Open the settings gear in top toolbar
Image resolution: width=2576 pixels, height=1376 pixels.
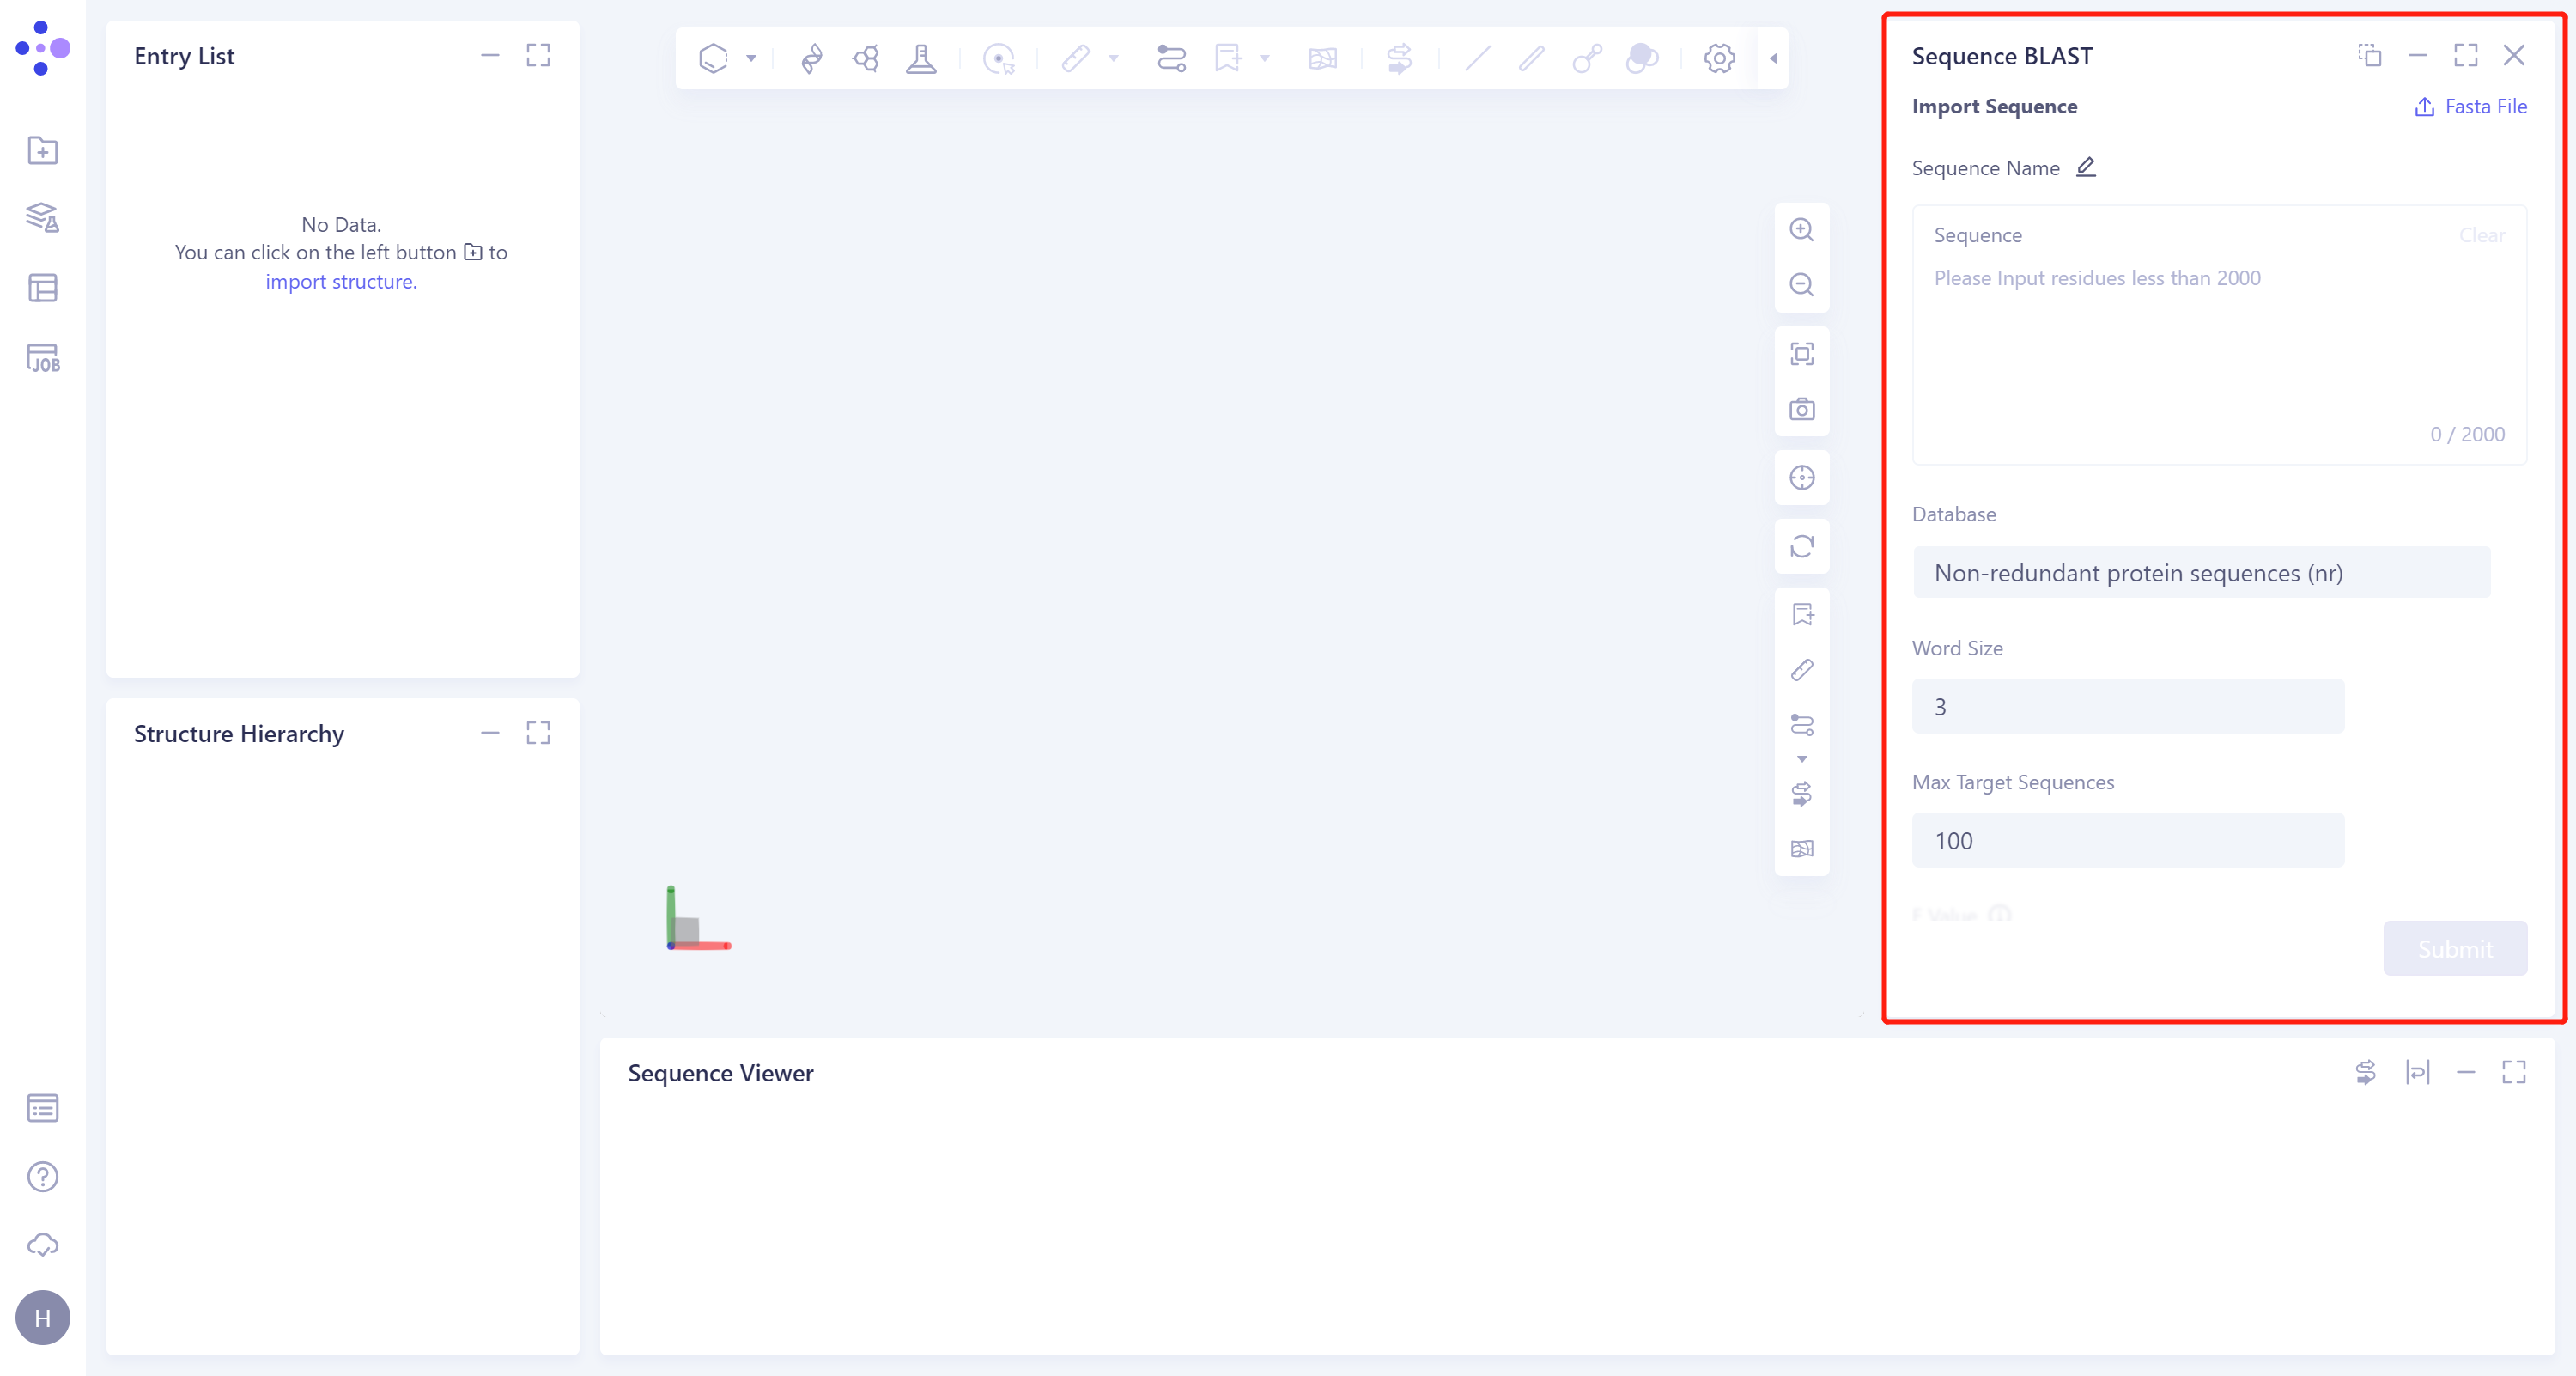point(1719,58)
